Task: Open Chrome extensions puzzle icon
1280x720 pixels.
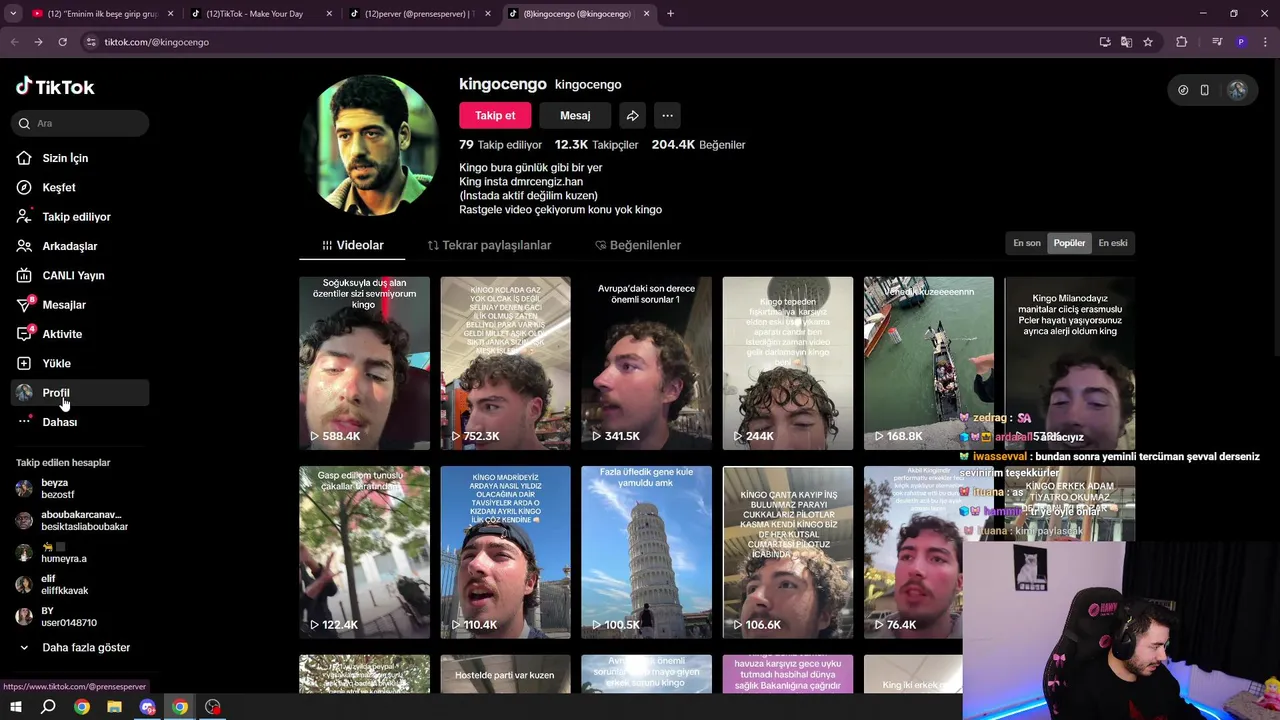Action: click(1182, 42)
